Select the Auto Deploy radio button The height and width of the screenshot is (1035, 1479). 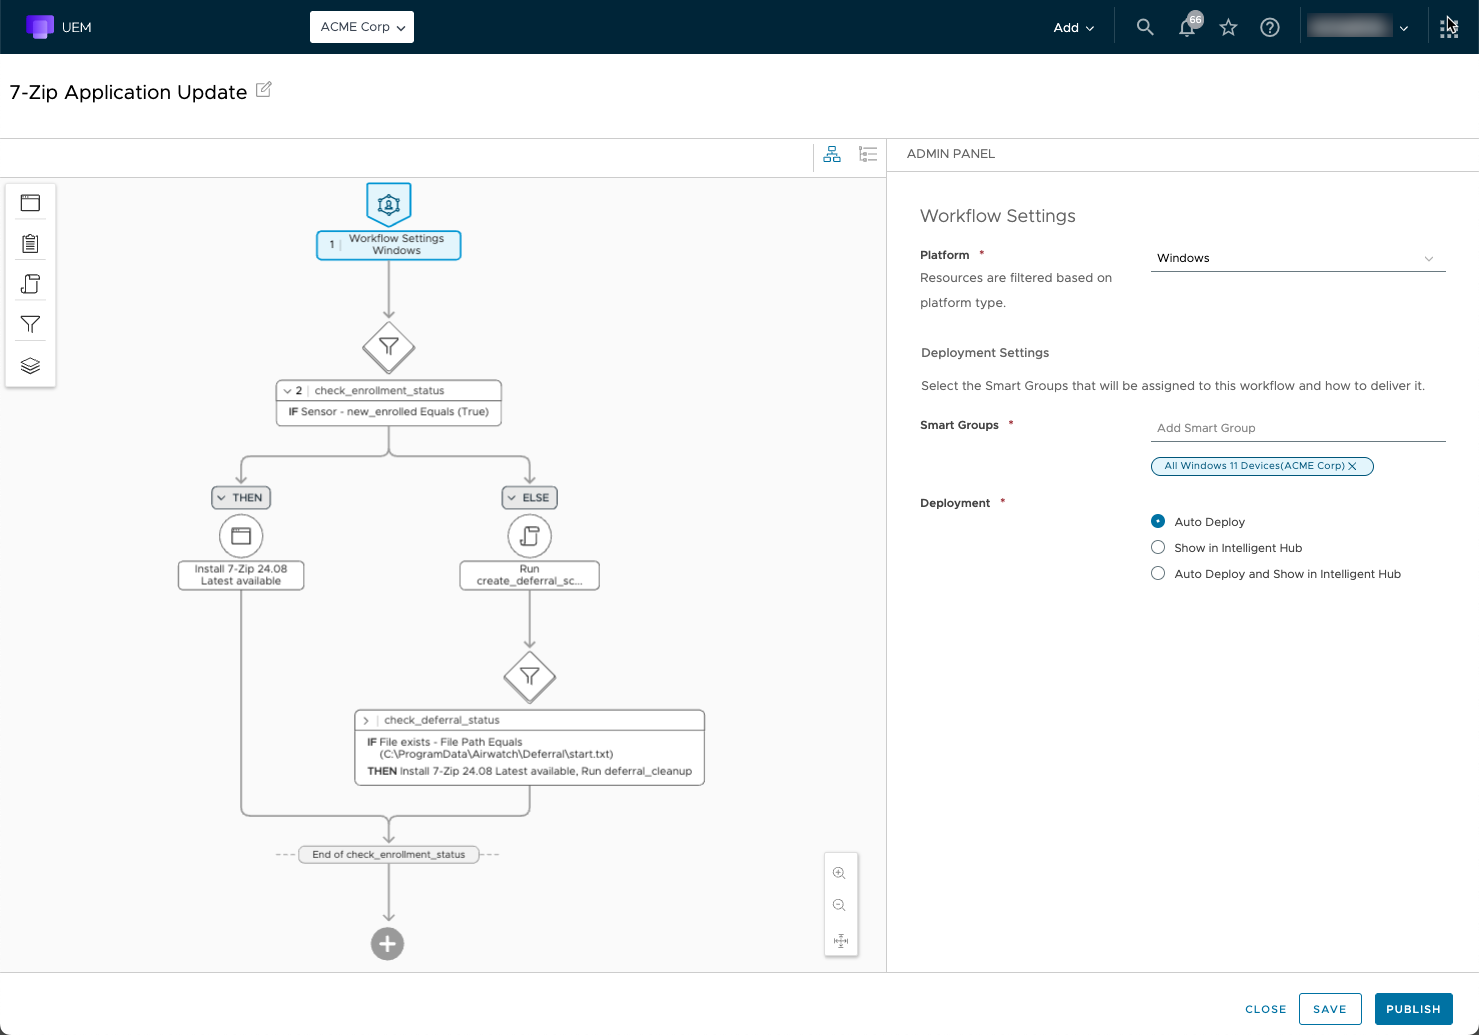(1158, 521)
